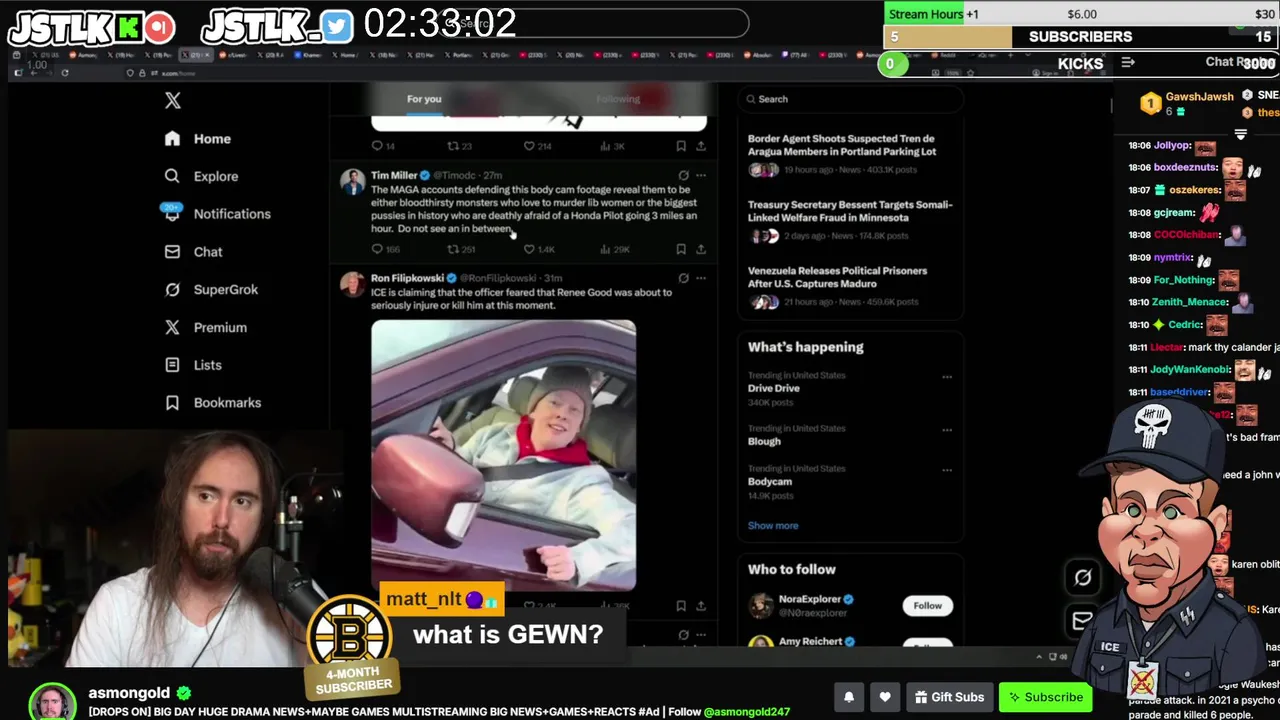Open Amy Reichert's profile
Image resolution: width=1280 pixels, height=720 pixels.
(810, 642)
